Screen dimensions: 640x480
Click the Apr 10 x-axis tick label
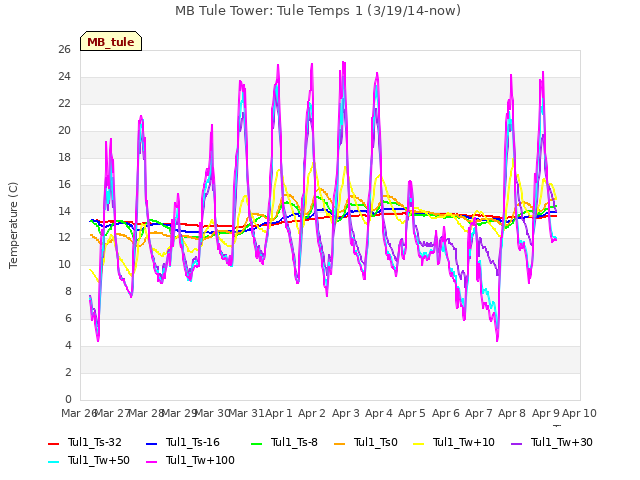[x=579, y=413]
